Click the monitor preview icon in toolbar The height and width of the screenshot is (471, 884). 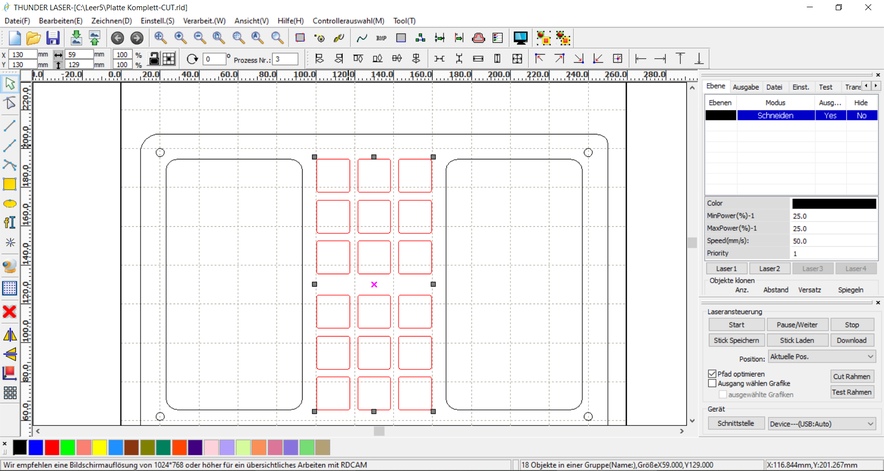pos(520,38)
